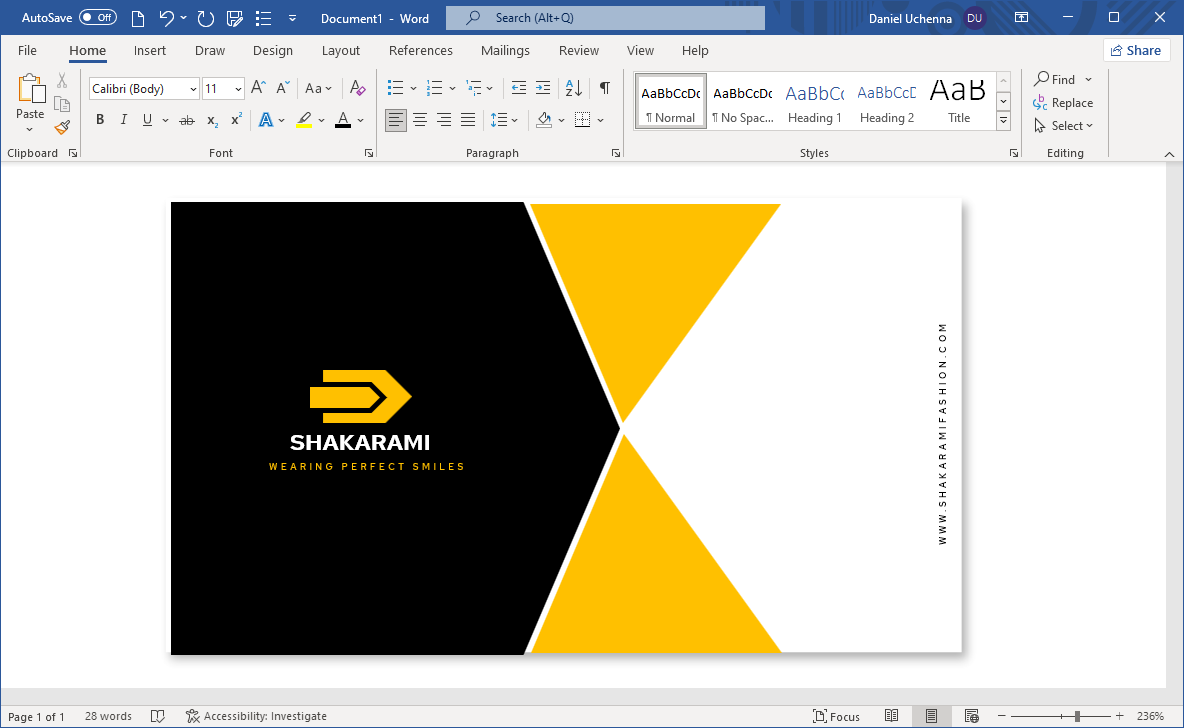Expand the Styles gallery more arrow
Viewport: 1184px width, 728px height.
click(x=1004, y=122)
